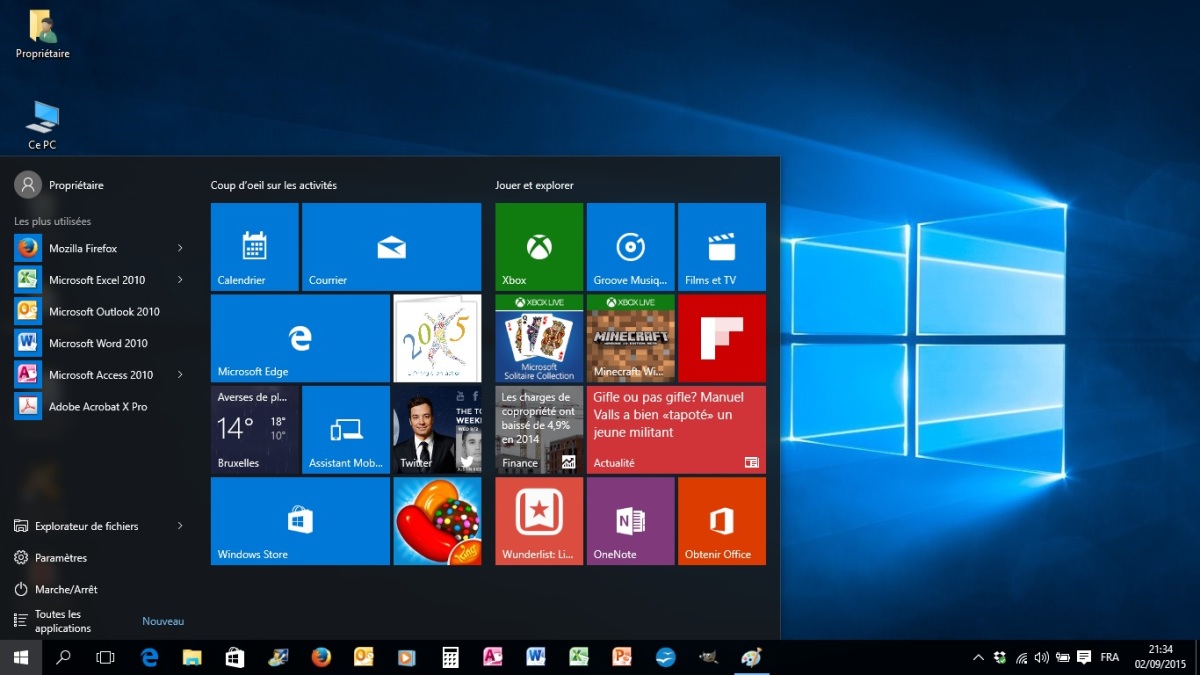This screenshot has width=1200, height=675.
Task: Launch the Microsoft Edge tile
Action: pos(300,338)
